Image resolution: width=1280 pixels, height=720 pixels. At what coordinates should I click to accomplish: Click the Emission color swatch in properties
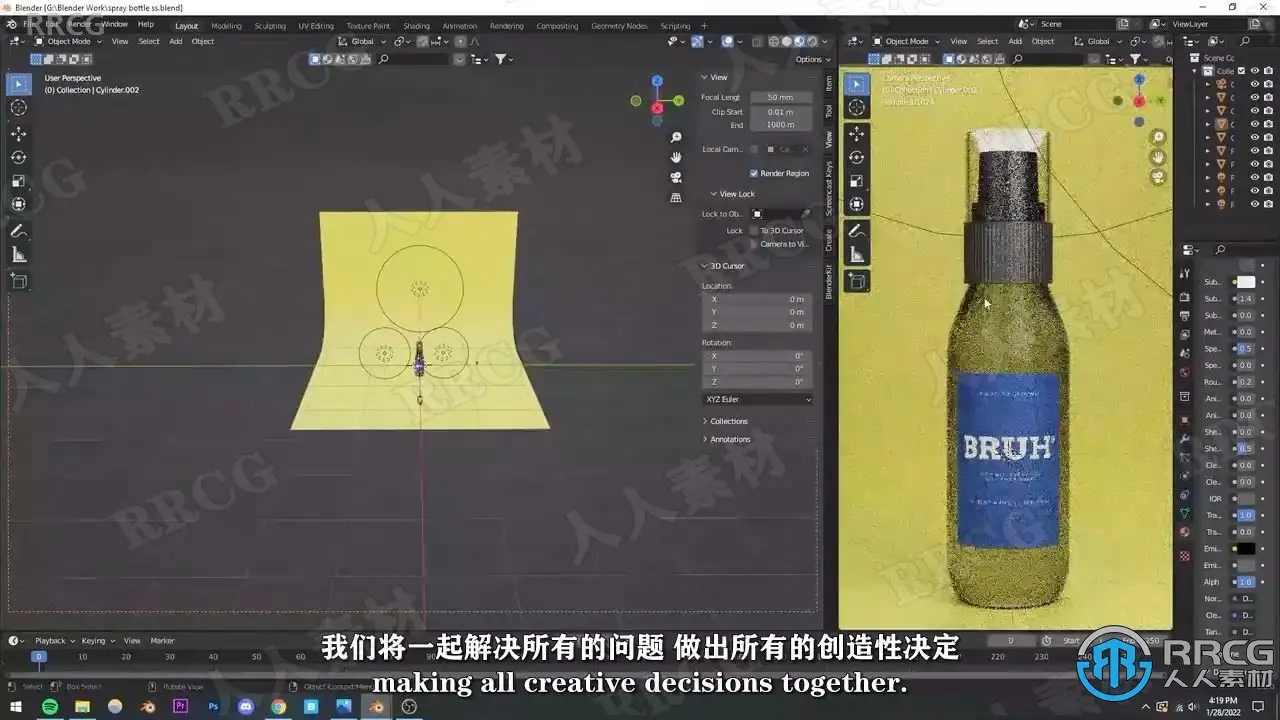(1245, 549)
